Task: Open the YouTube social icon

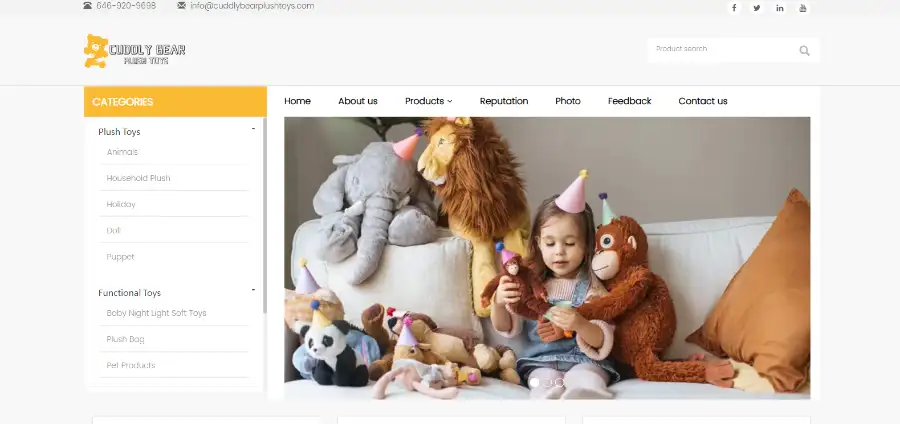Action: (x=802, y=8)
